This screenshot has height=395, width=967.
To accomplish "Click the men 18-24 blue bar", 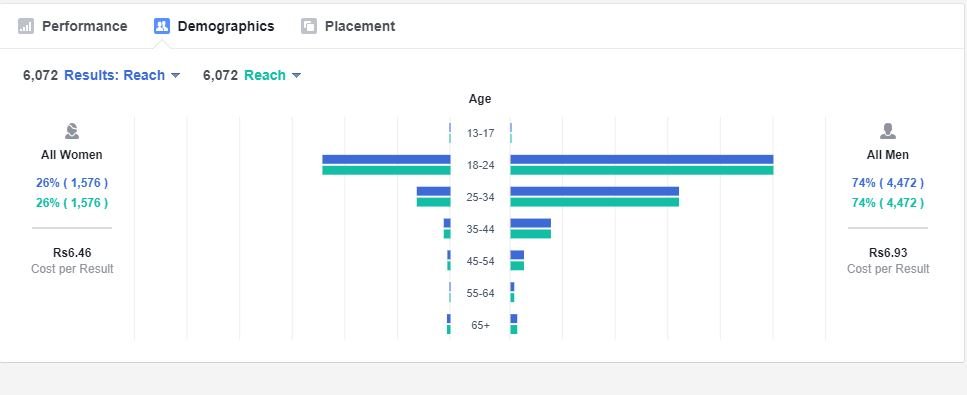I will (642, 159).
